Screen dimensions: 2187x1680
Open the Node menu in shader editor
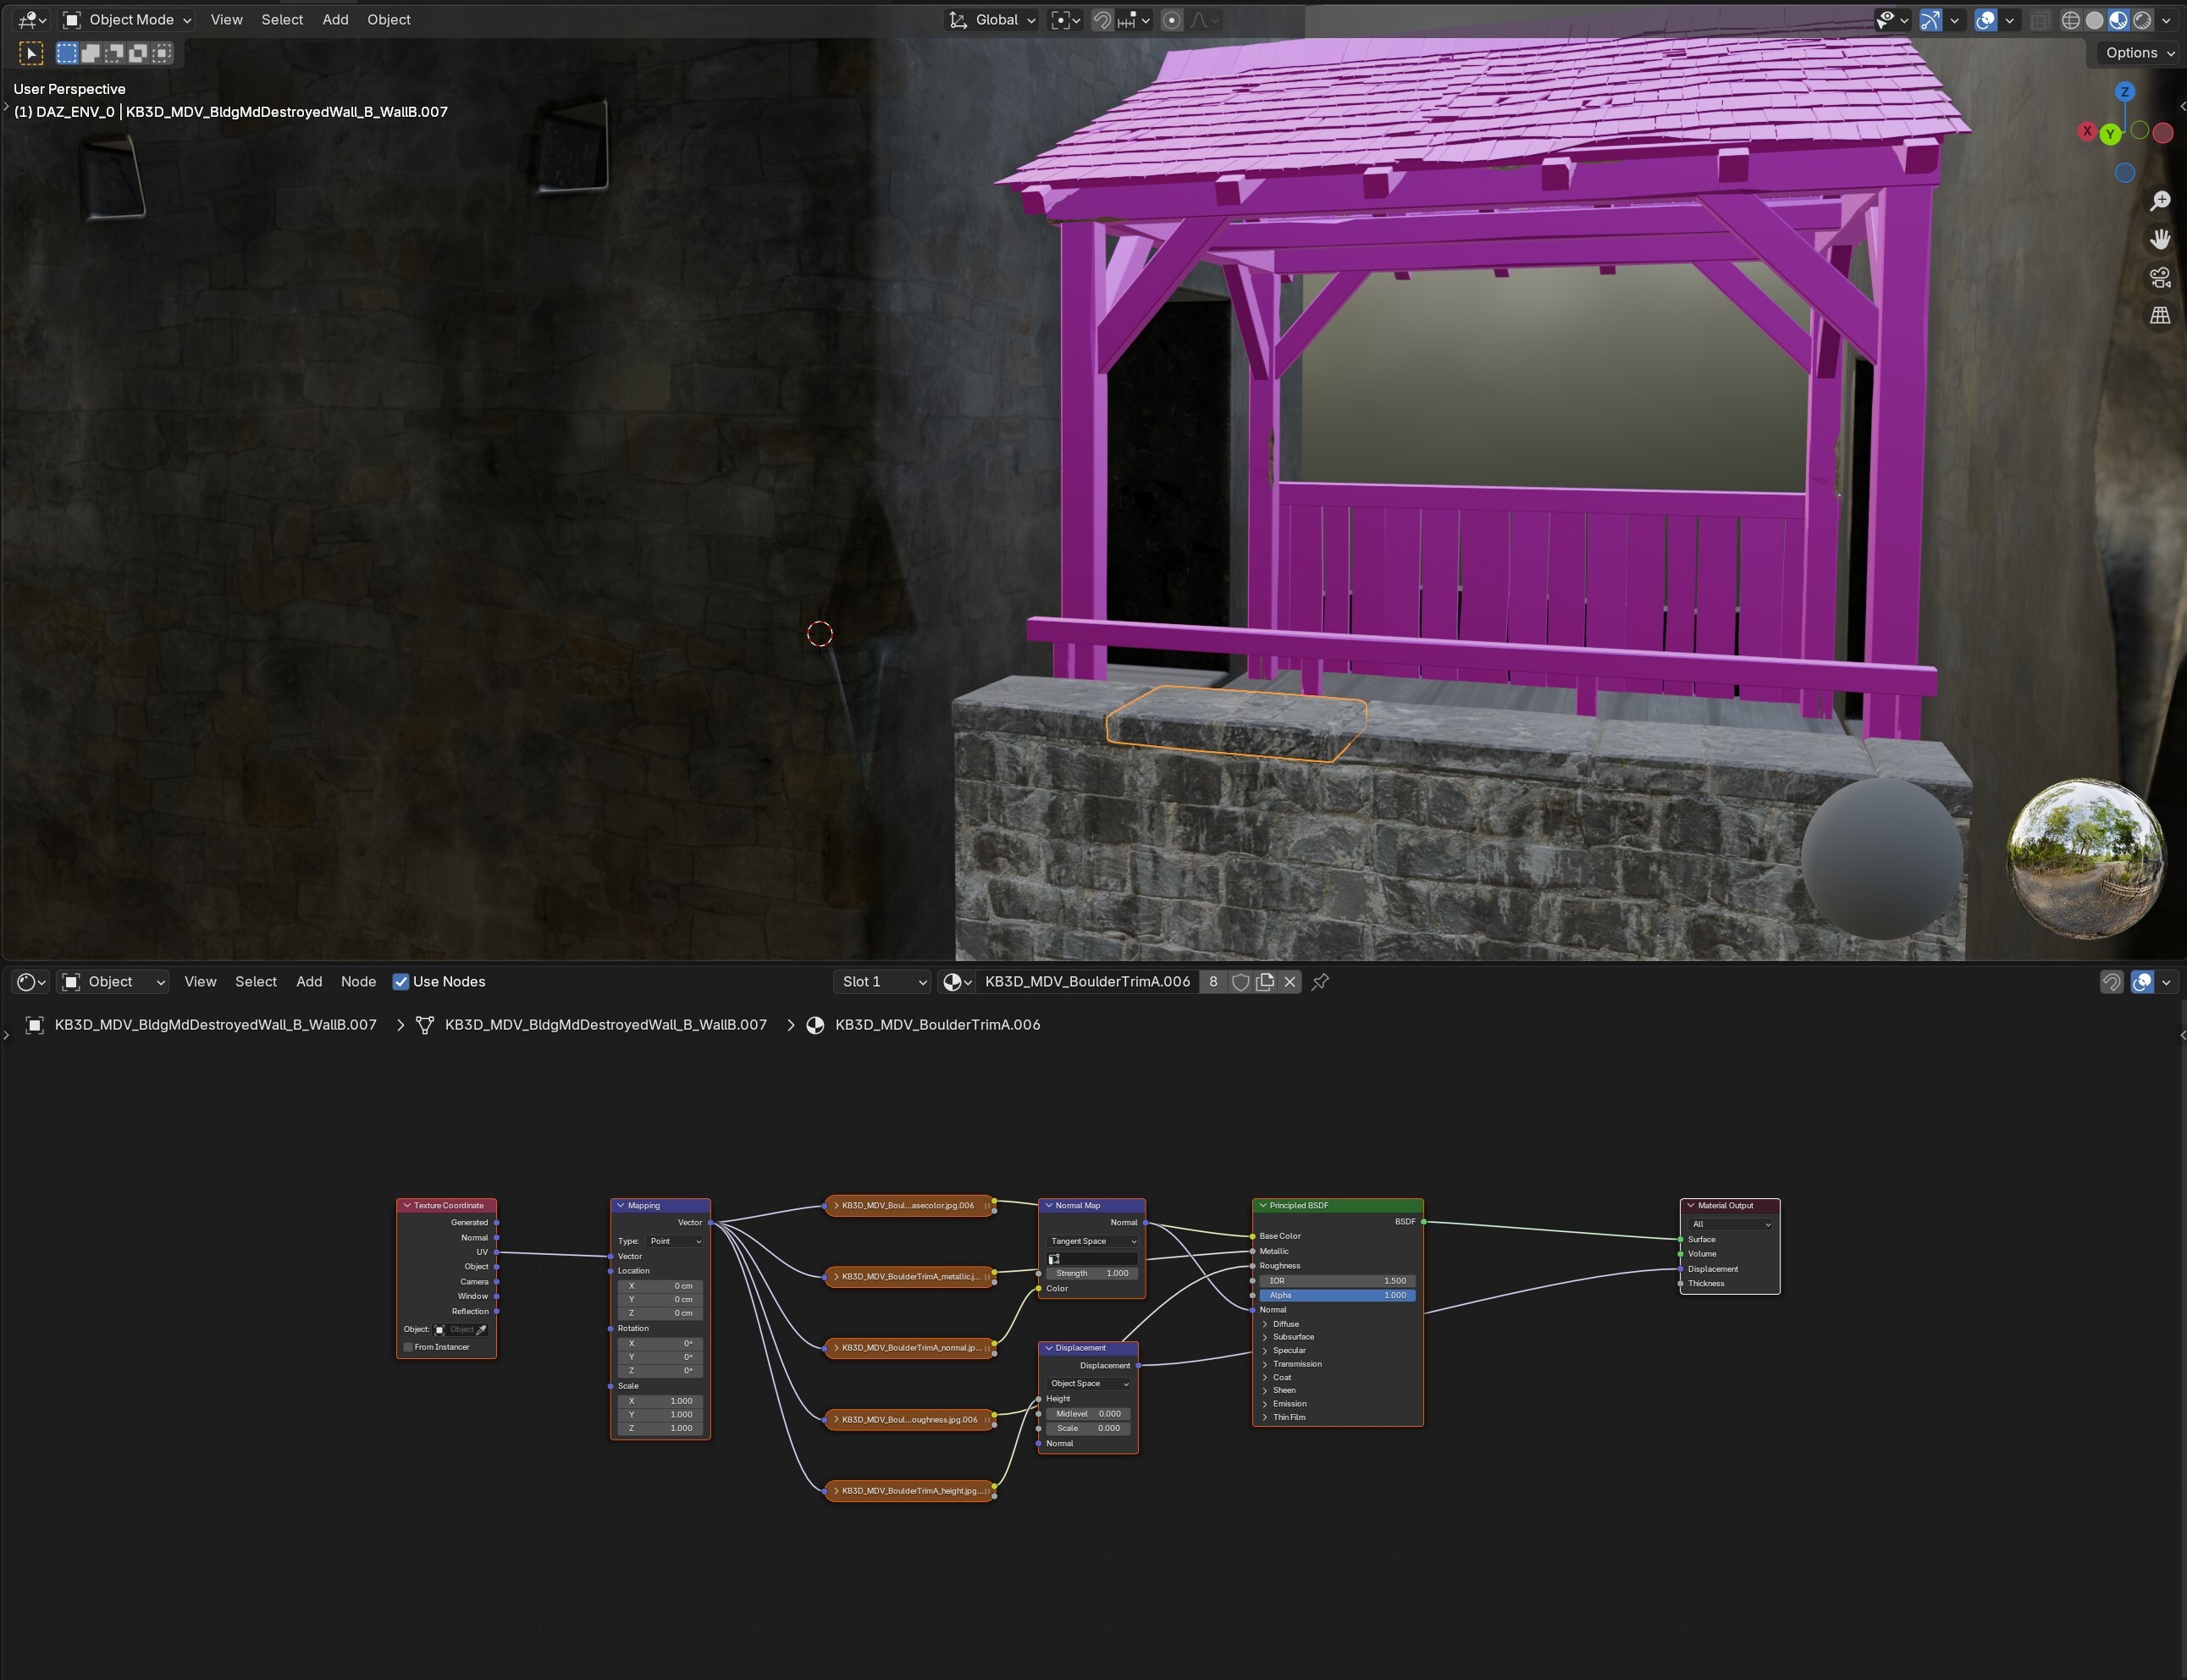coord(358,982)
